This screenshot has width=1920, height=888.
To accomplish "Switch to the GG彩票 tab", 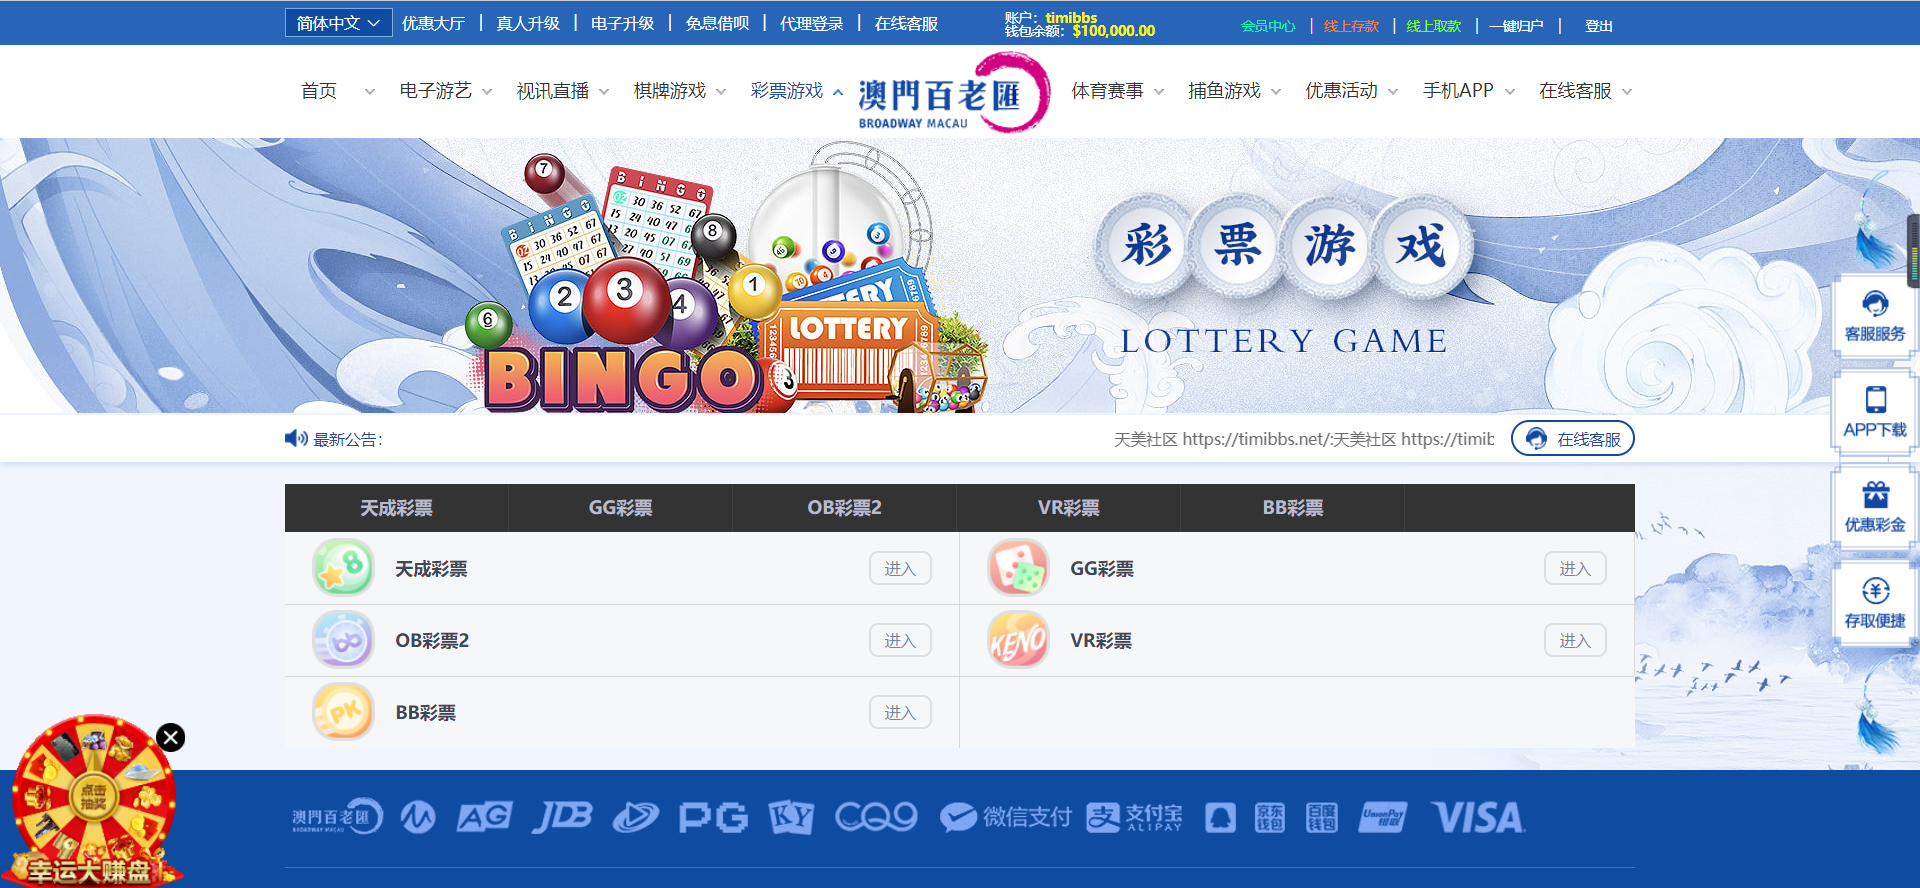I will click(620, 508).
